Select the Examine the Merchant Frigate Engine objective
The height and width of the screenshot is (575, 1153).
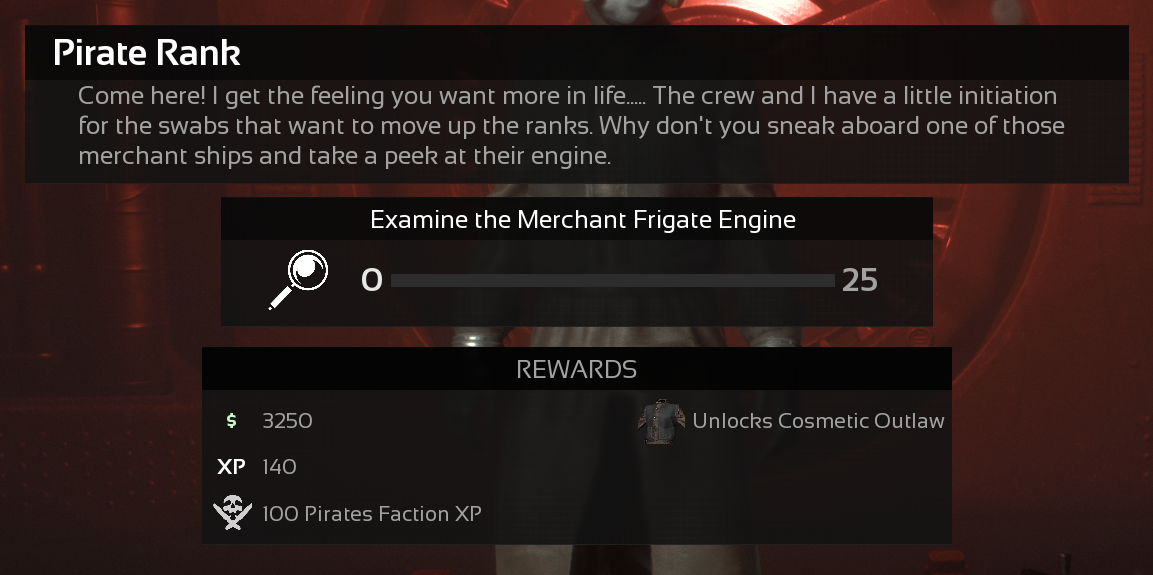pyautogui.click(x=583, y=219)
